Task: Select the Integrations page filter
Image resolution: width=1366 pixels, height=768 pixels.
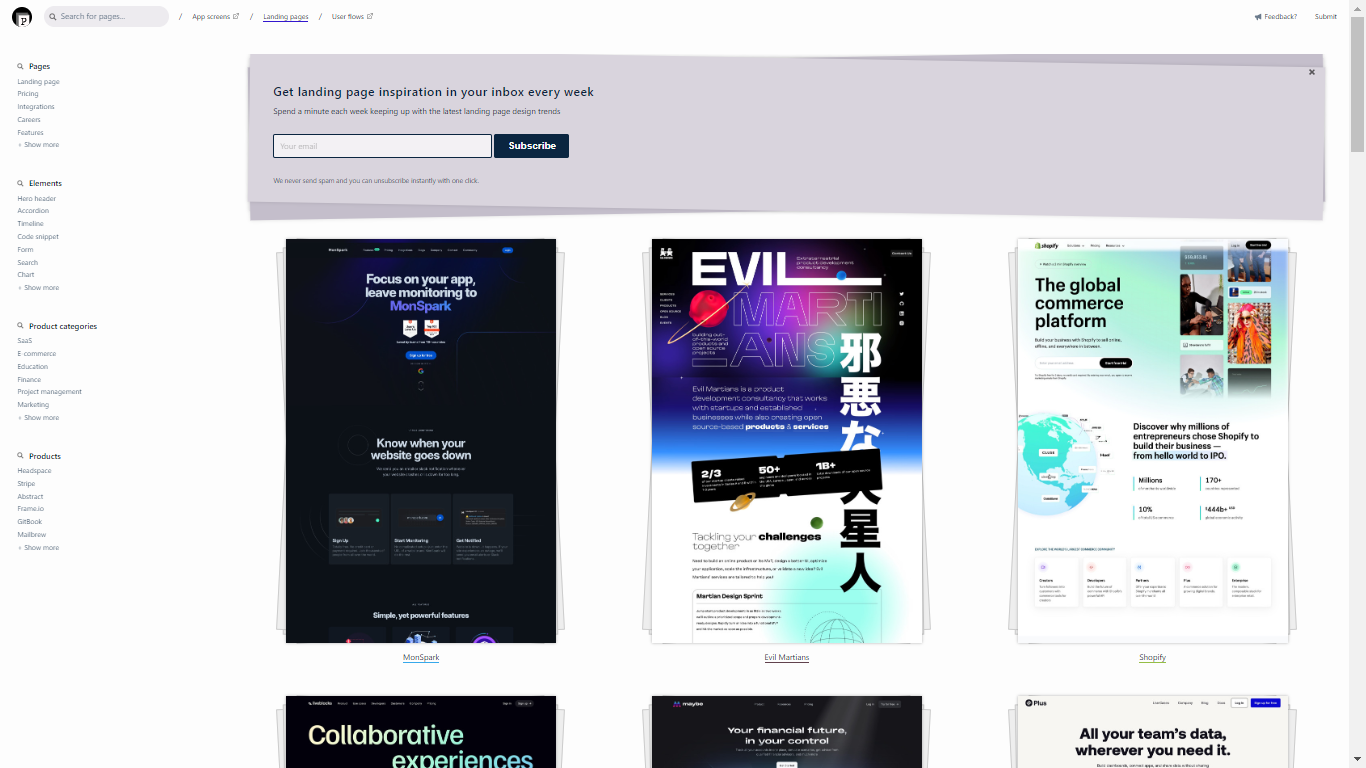Action: 36,107
